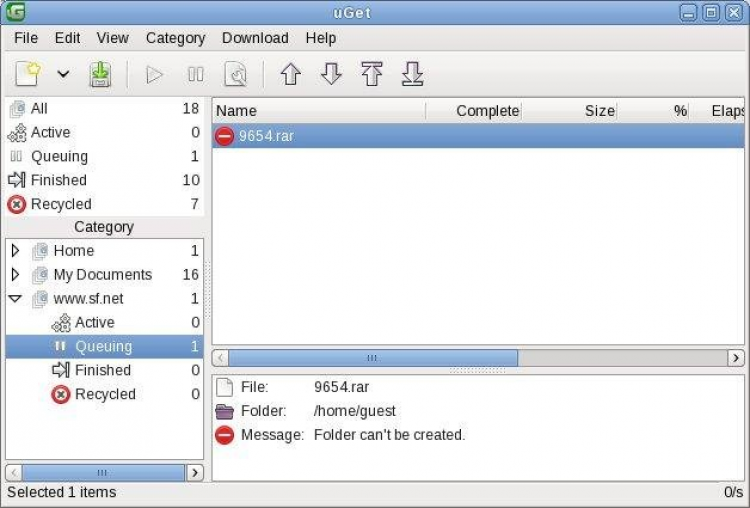Click download list scrollbar left arrow

(x=220, y=358)
